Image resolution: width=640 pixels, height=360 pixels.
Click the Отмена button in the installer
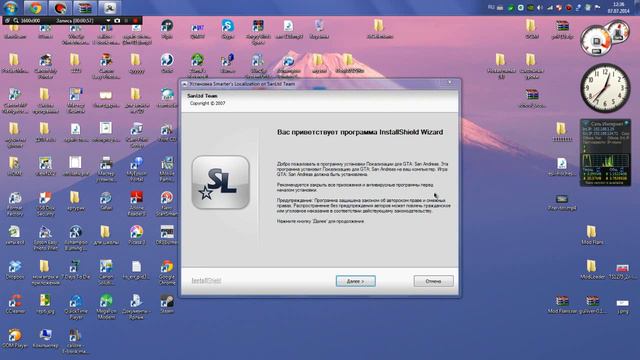(433, 281)
